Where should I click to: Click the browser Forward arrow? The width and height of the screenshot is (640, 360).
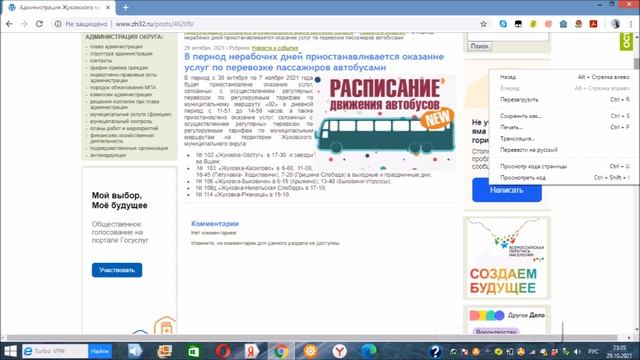pyautogui.click(x=24, y=24)
